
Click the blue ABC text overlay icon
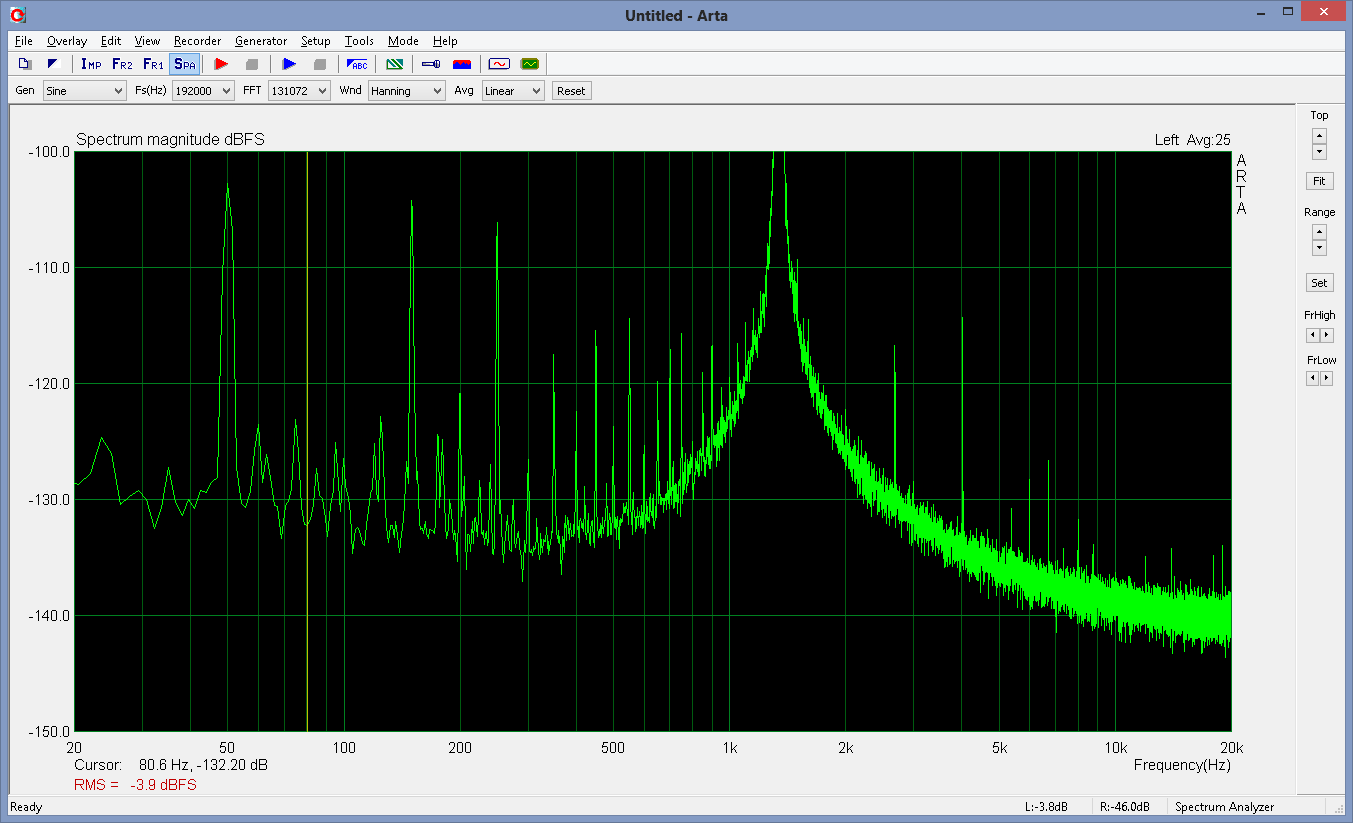(x=357, y=64)
